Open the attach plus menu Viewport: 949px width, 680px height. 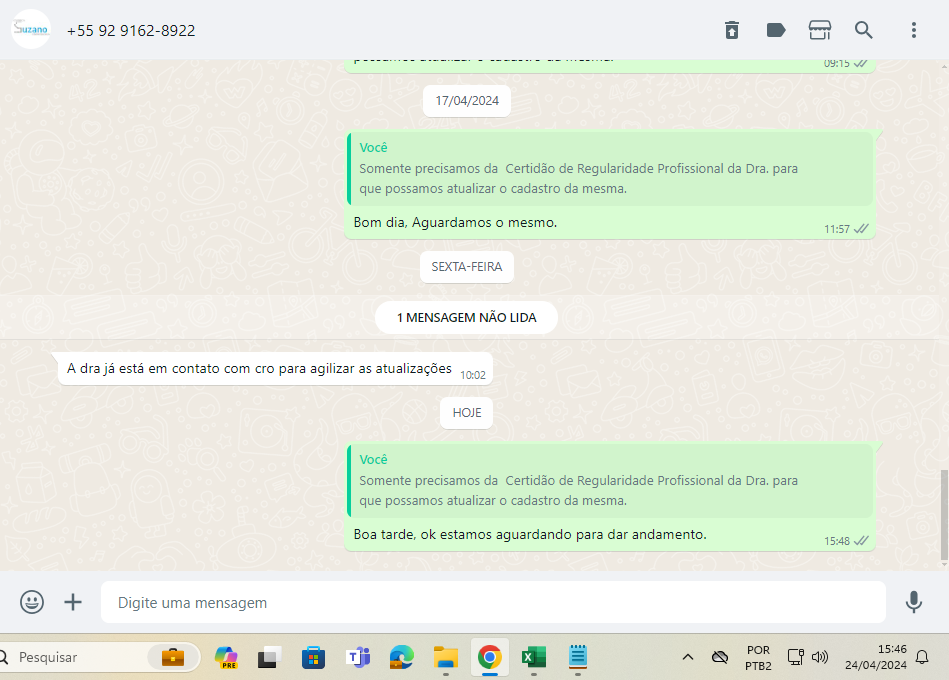(73, 602)
